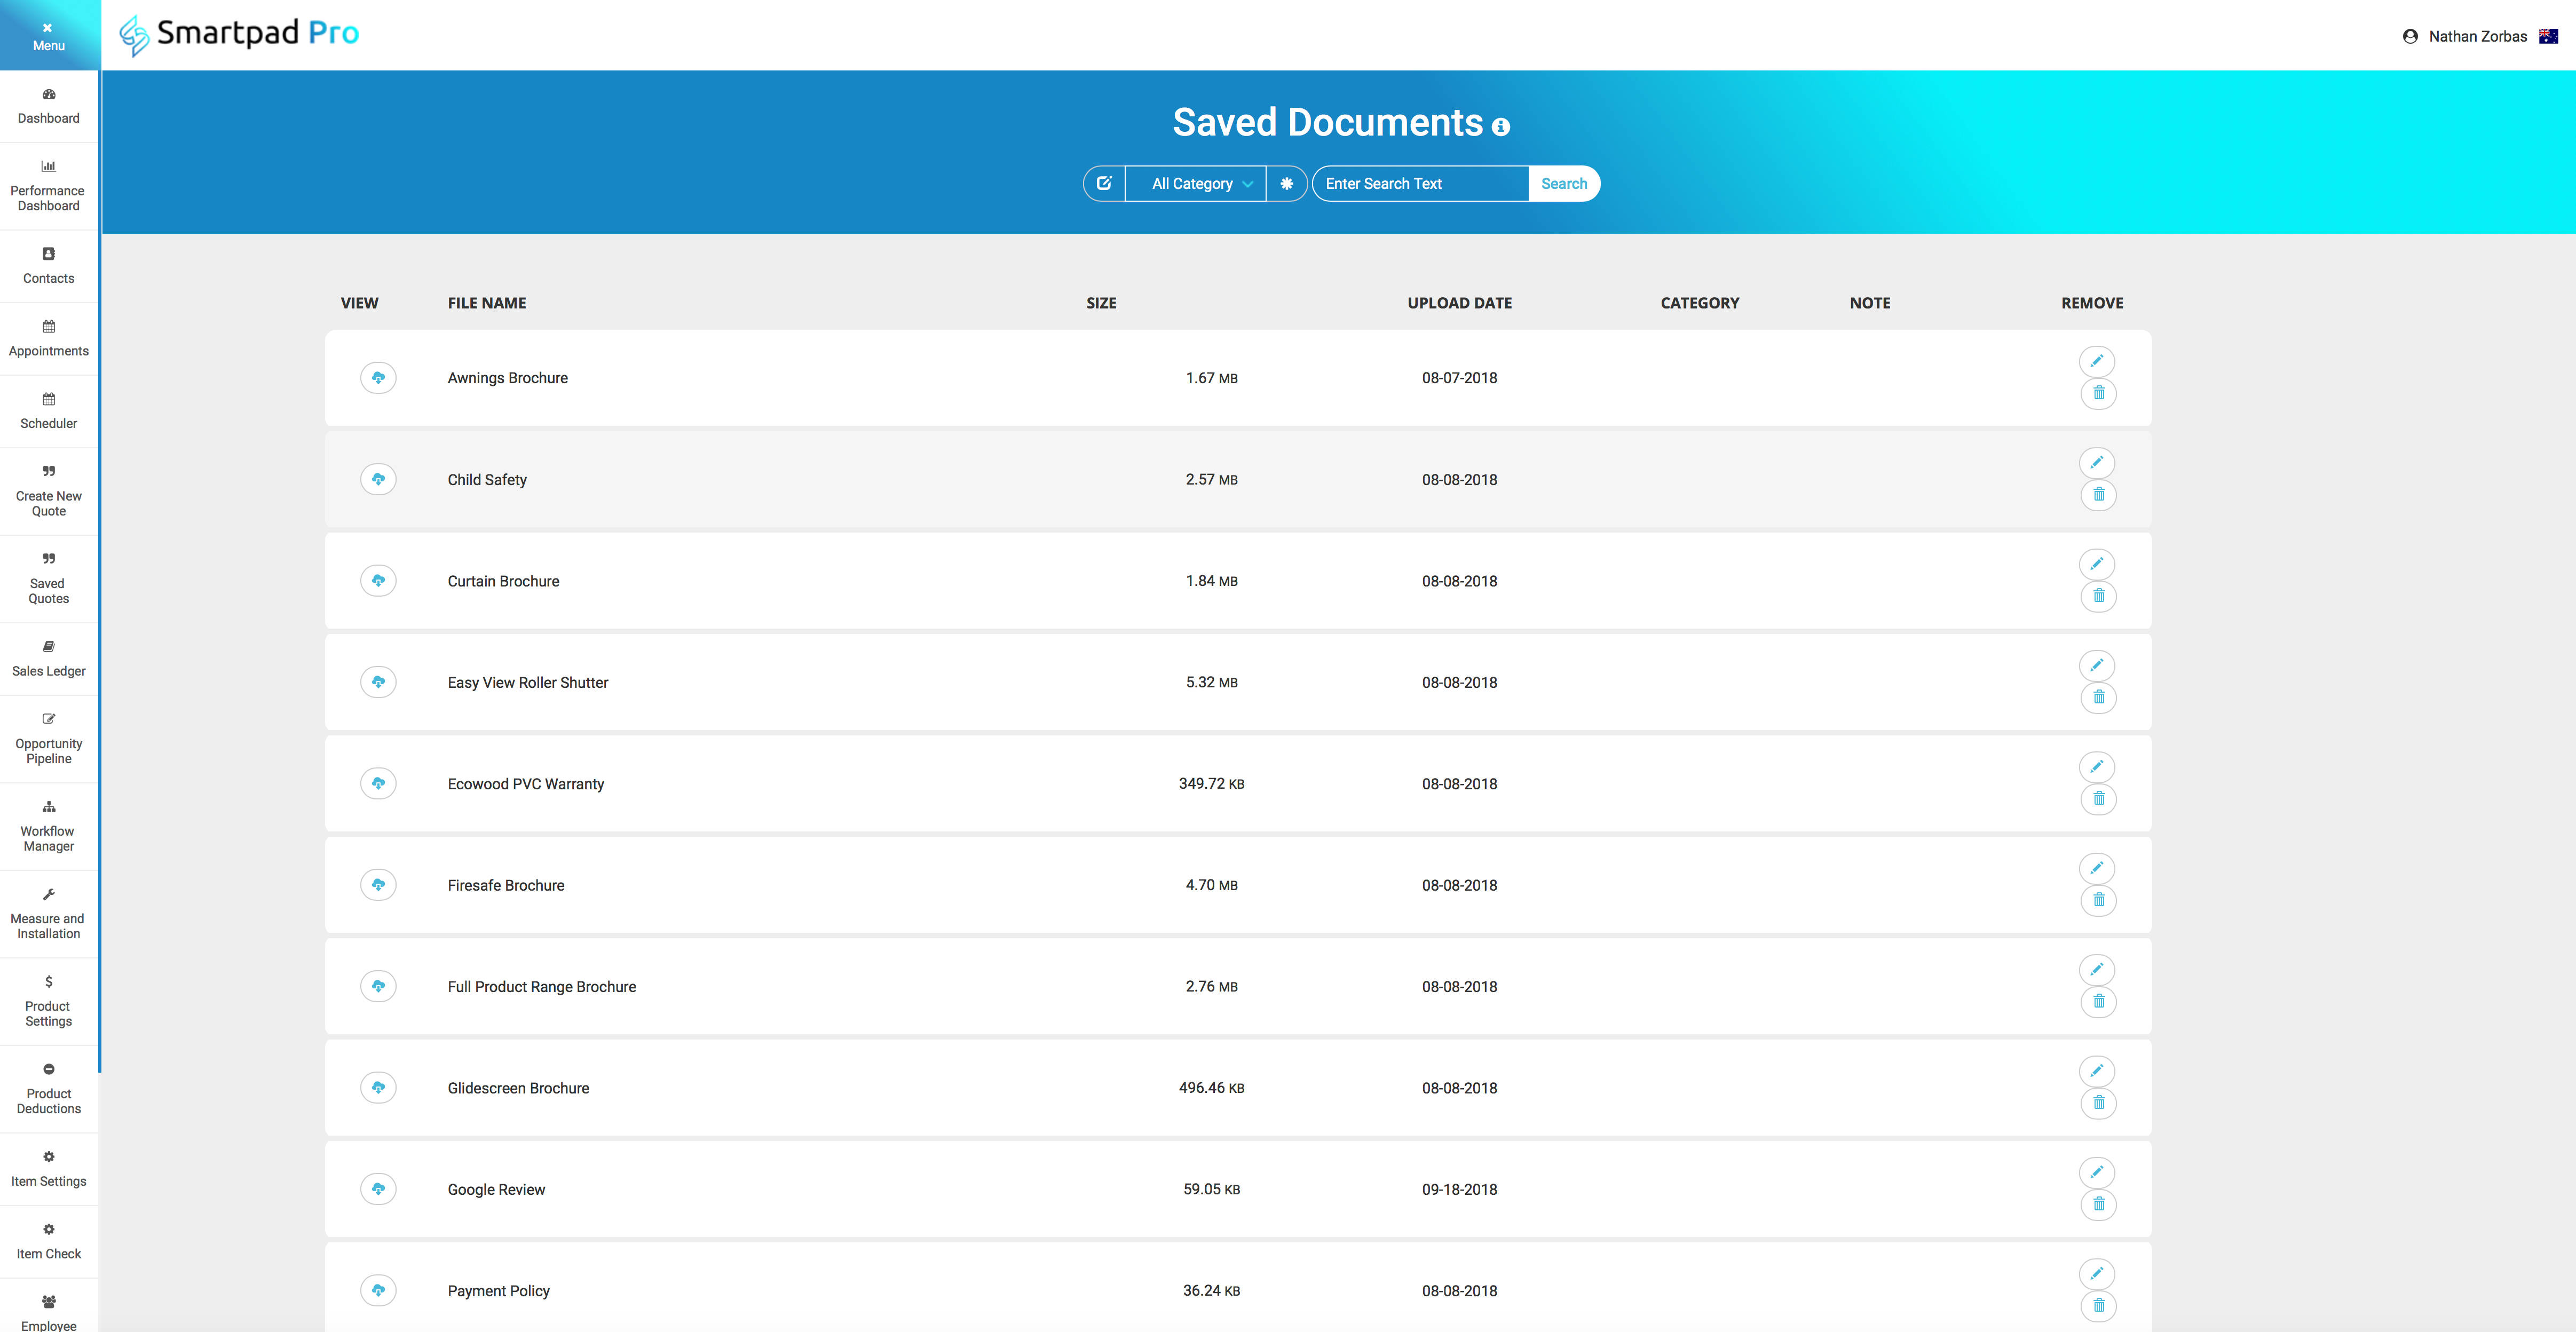The width and height of the screenshot is (2576, 1332).
Task: Go to Contacts in the sidebar
Action: (49, 267)
